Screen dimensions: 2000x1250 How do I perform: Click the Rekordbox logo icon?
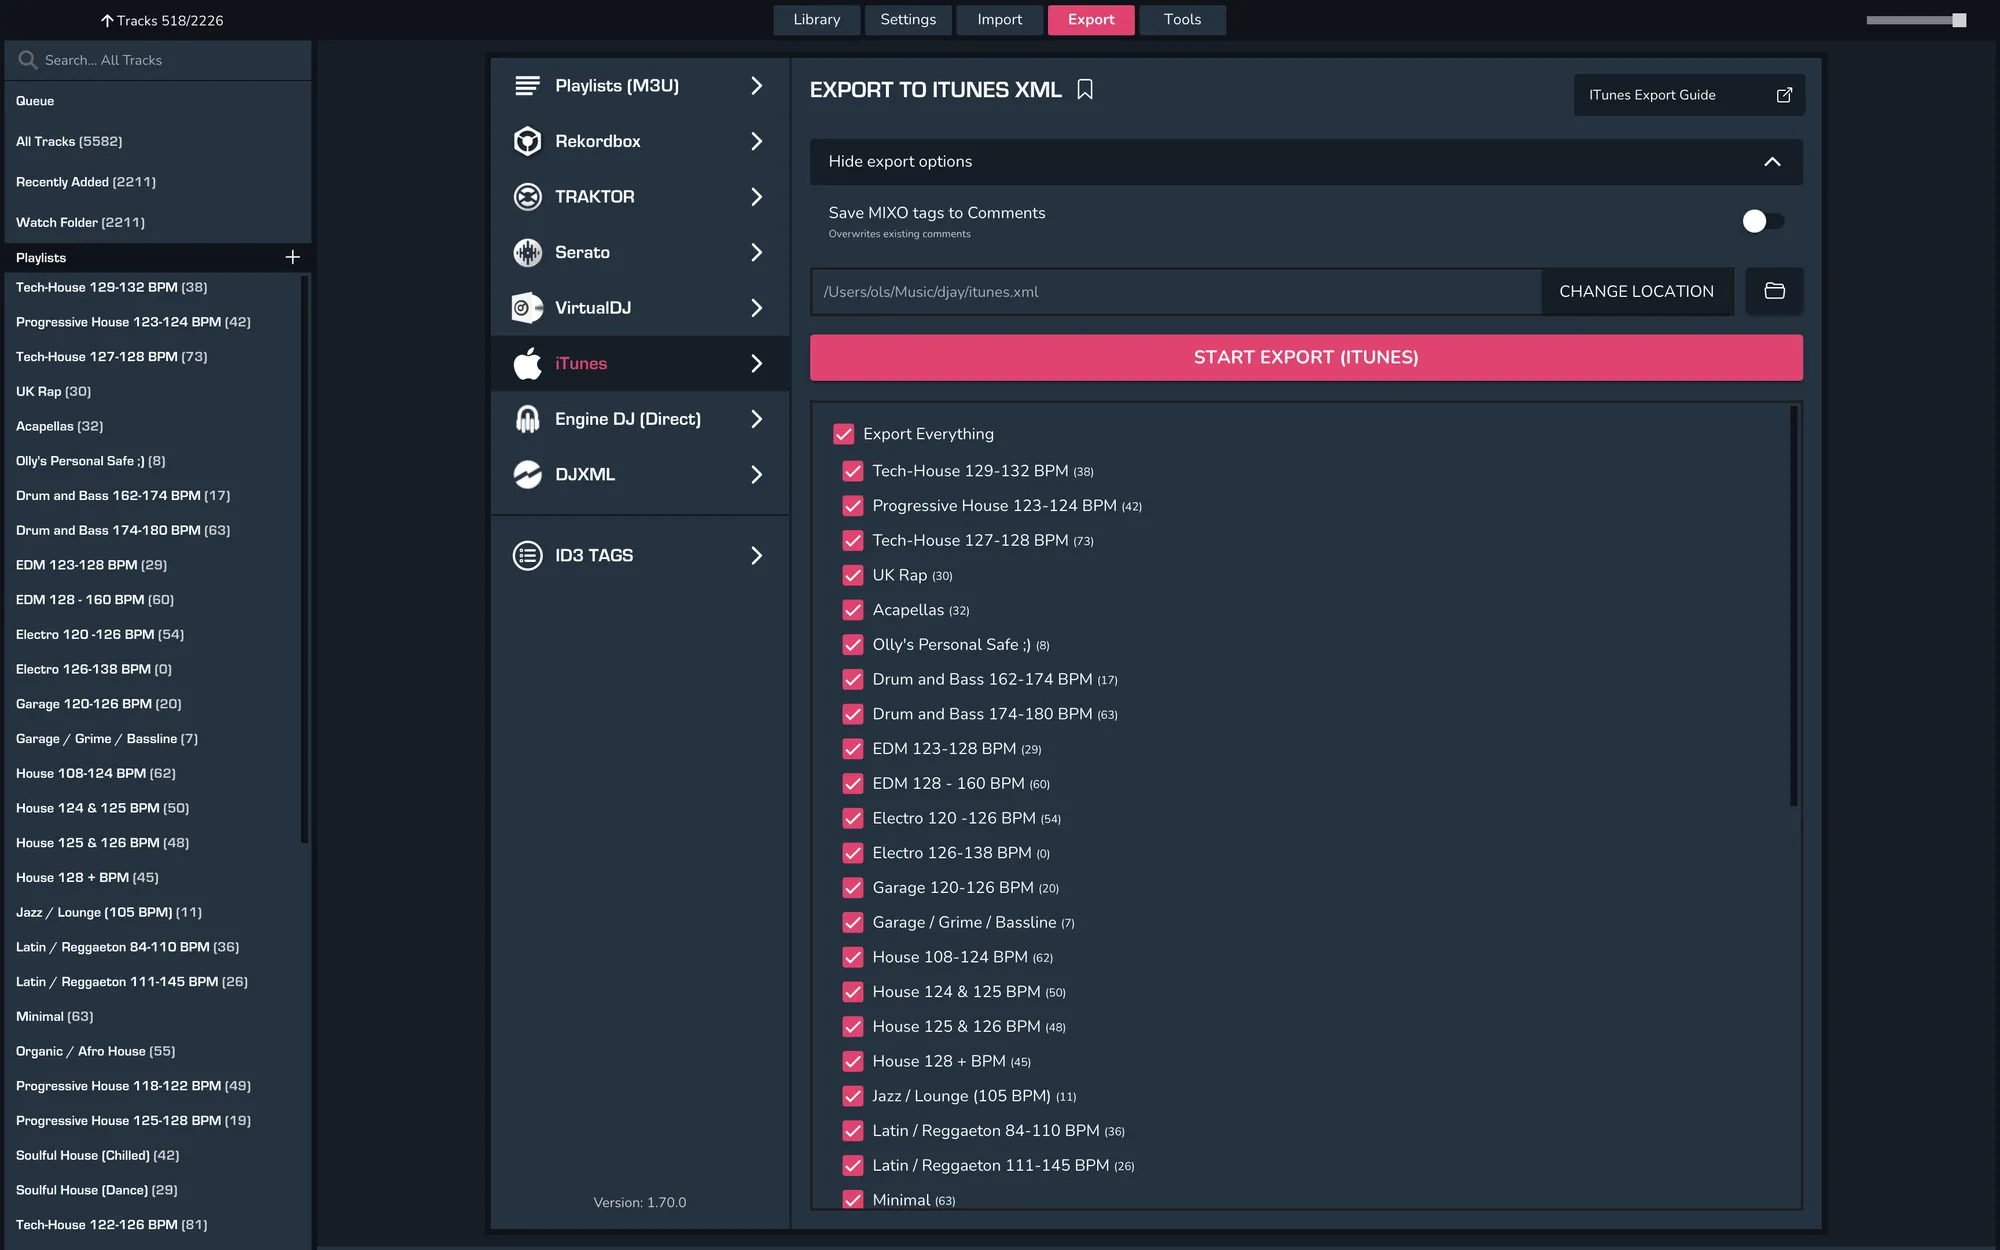coord(527,141)
